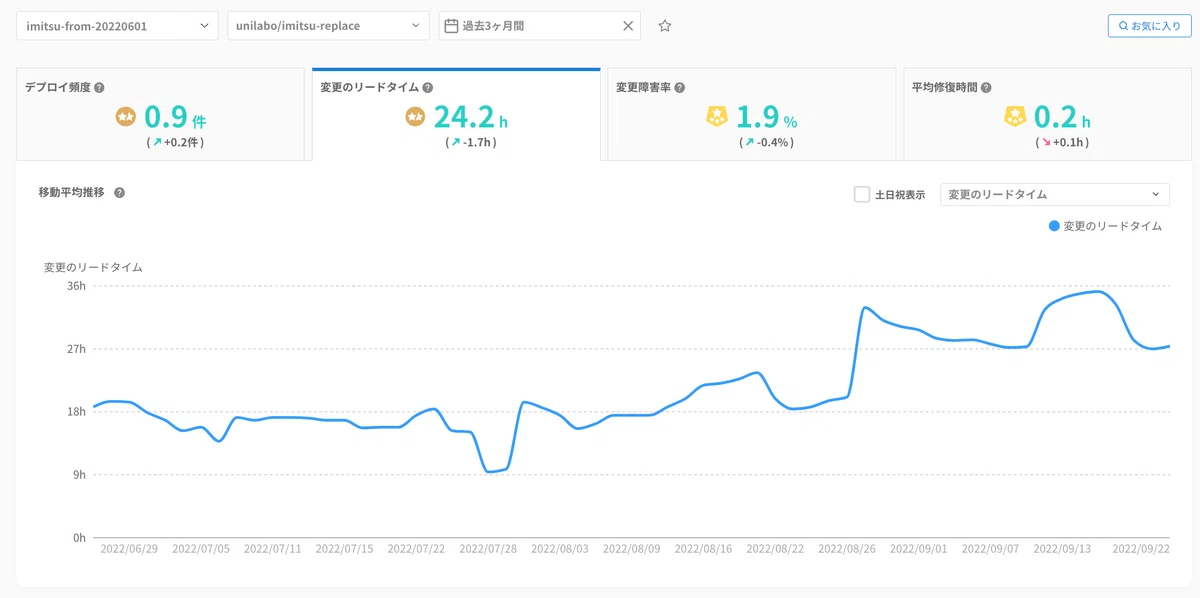Click the お気に入り button
Screen dimensions: 1200x598
click(1149, 26)
